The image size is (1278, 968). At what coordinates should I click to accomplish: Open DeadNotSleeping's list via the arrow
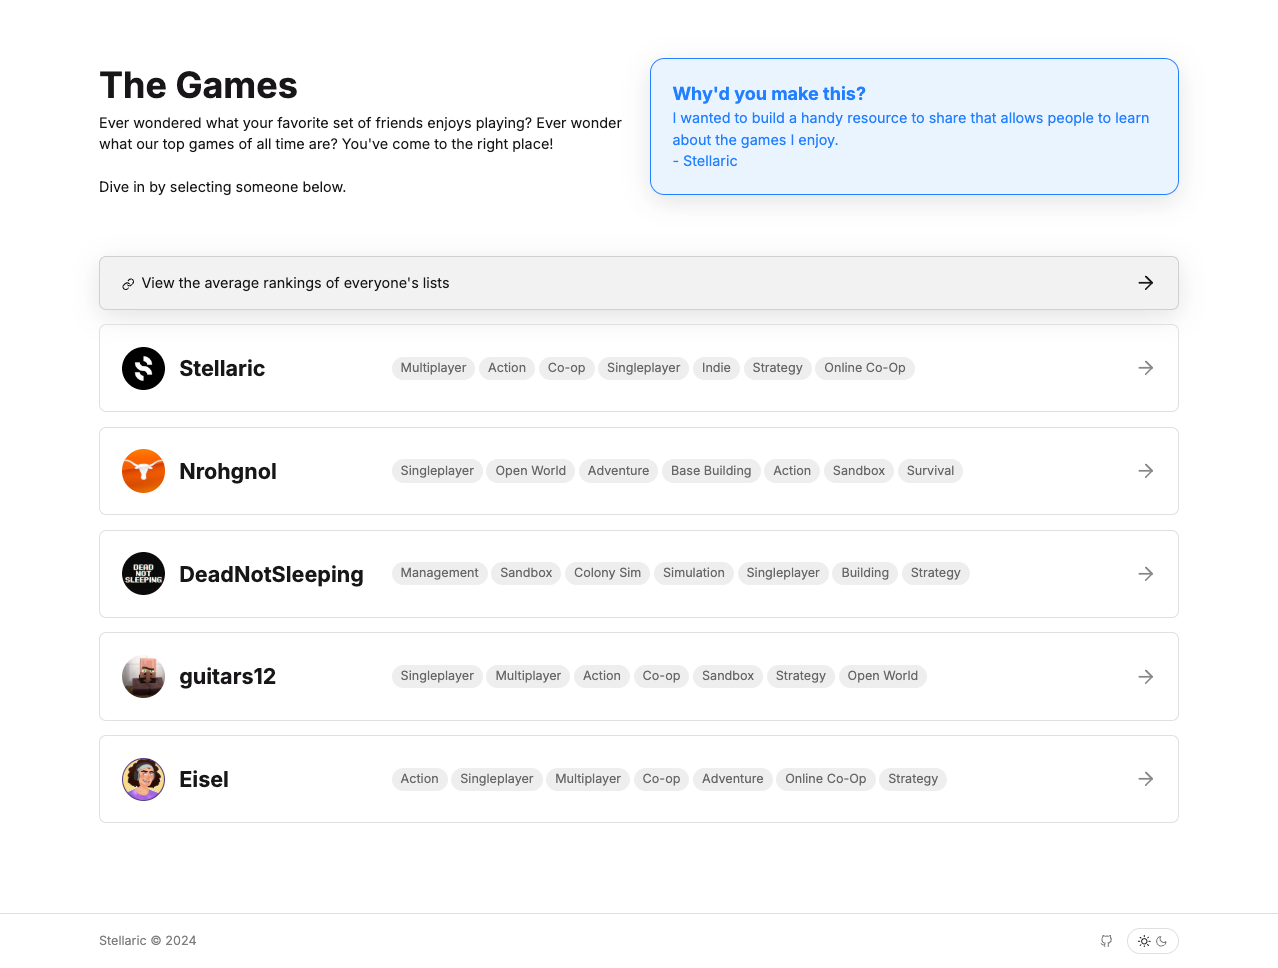point(1145,574)
